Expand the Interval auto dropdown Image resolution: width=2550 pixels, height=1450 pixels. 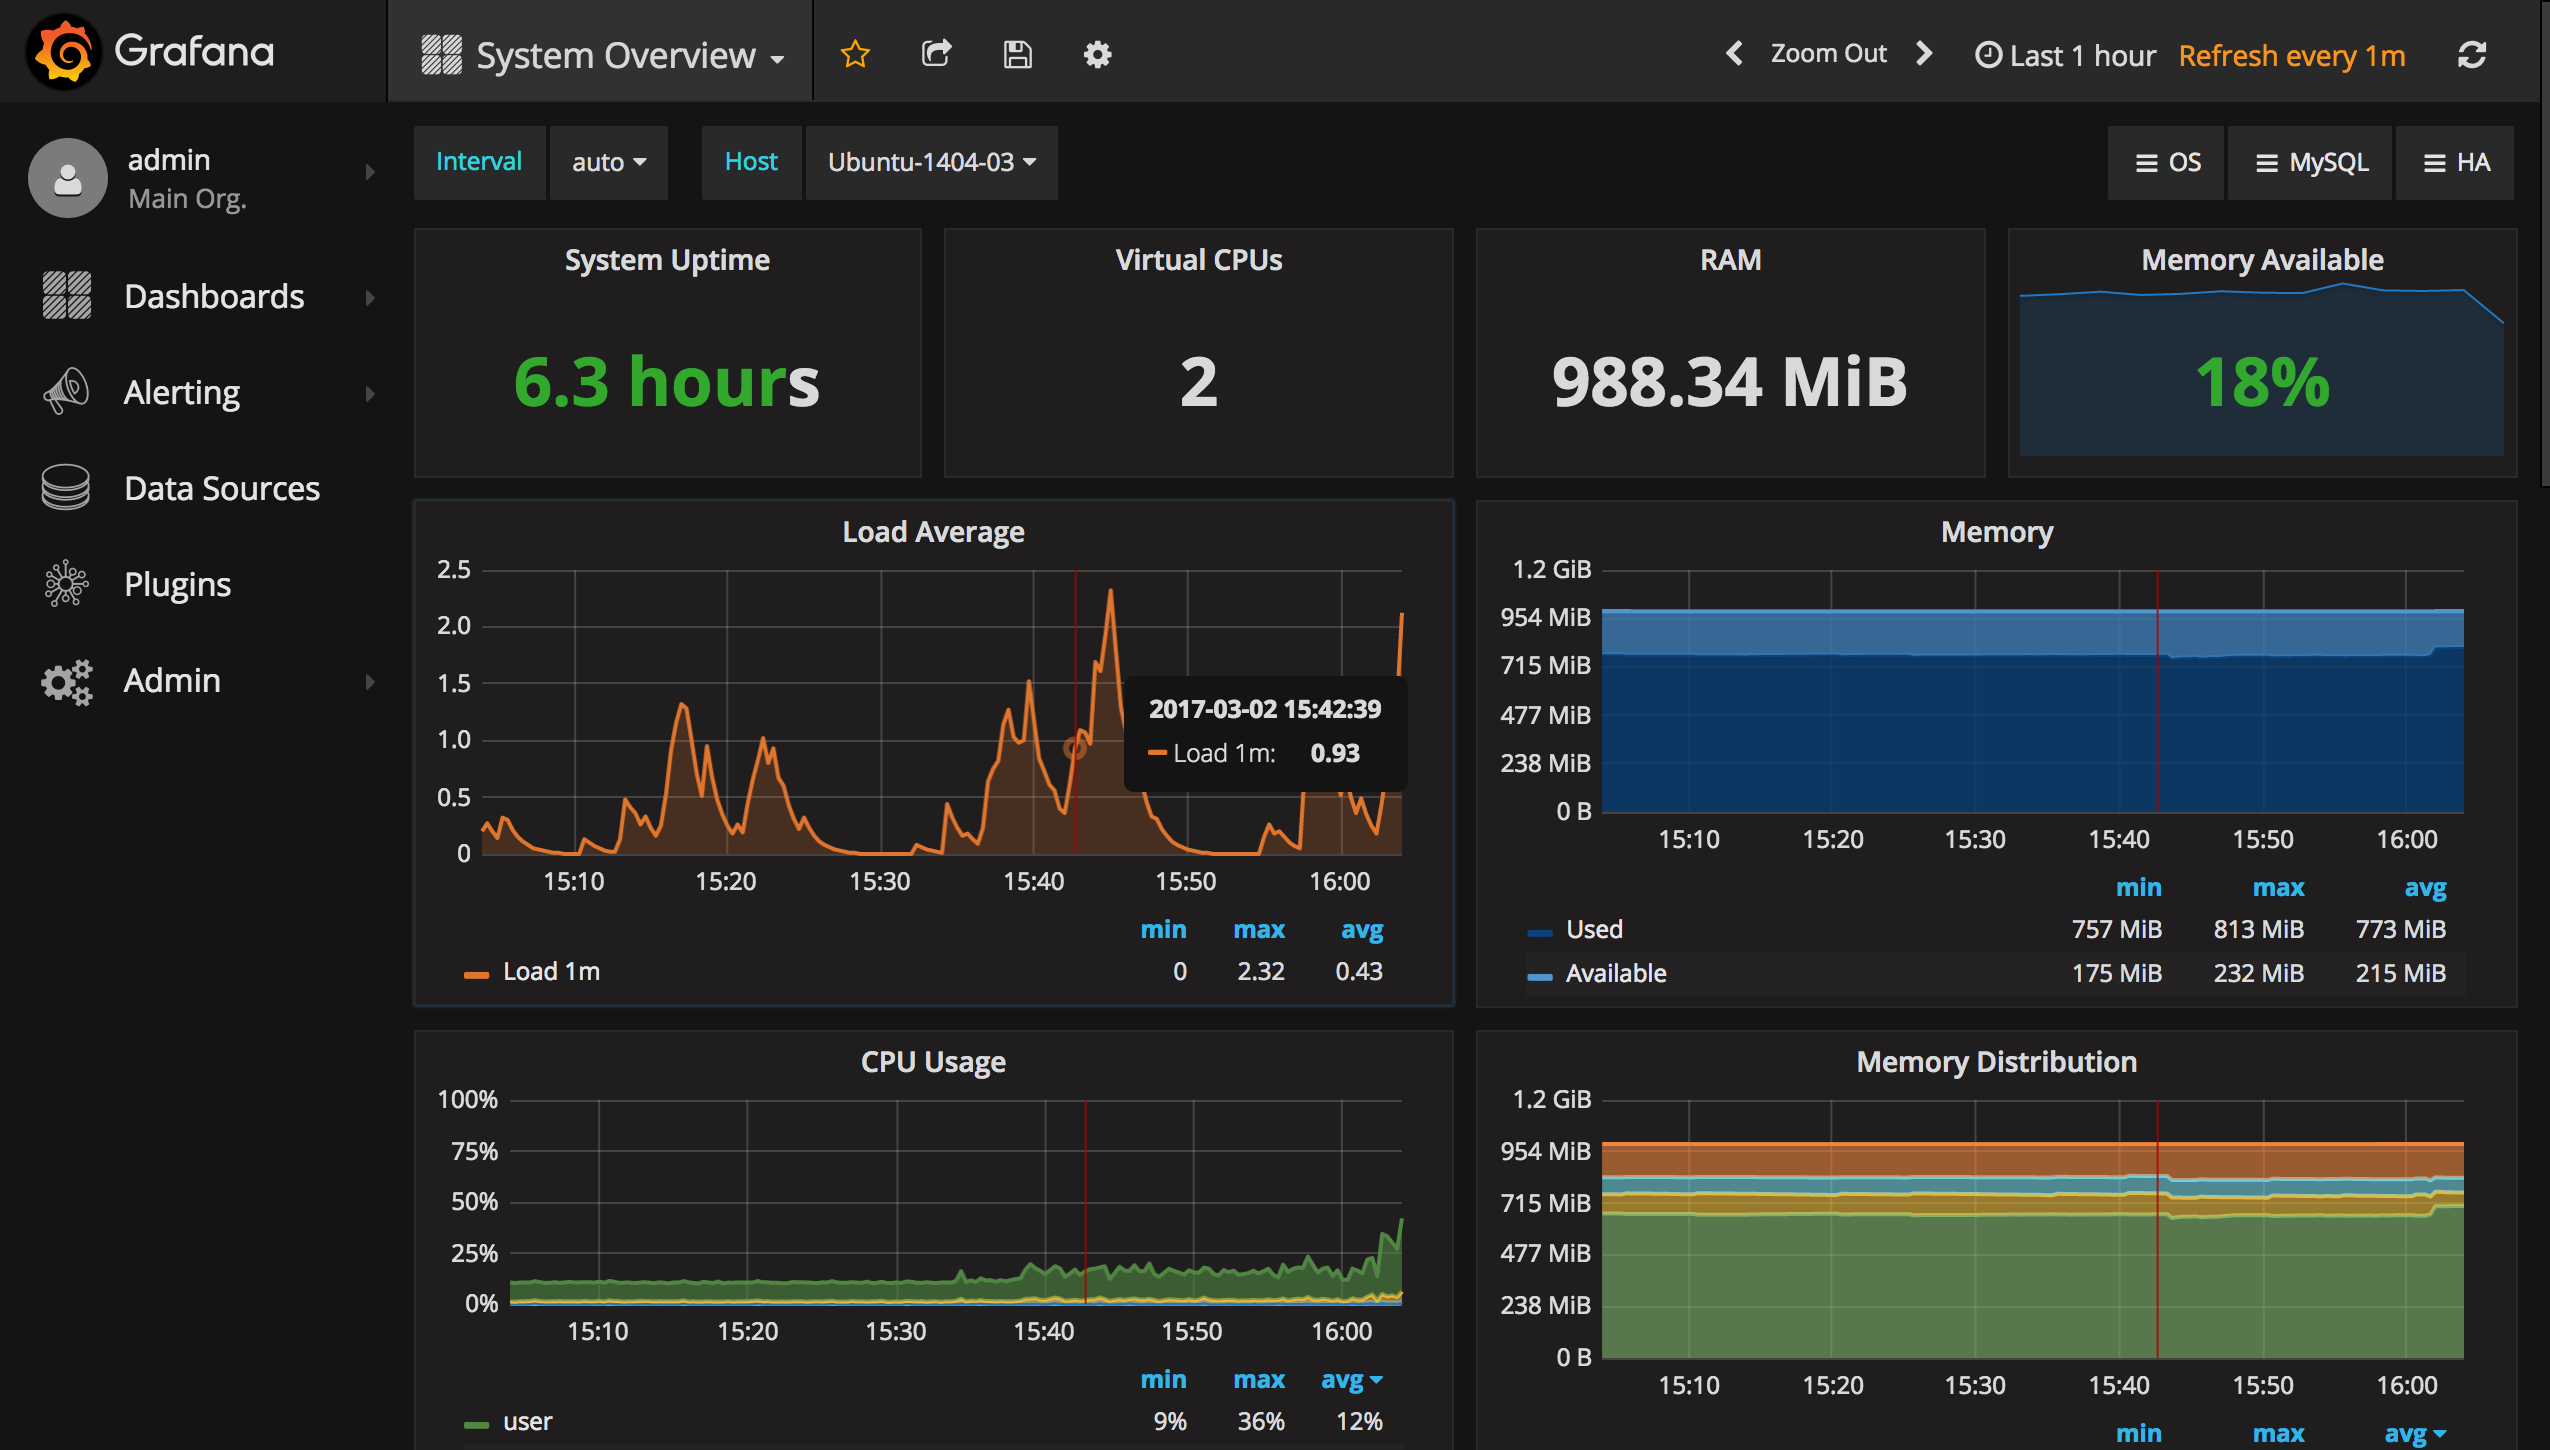(x=608, y=159)
